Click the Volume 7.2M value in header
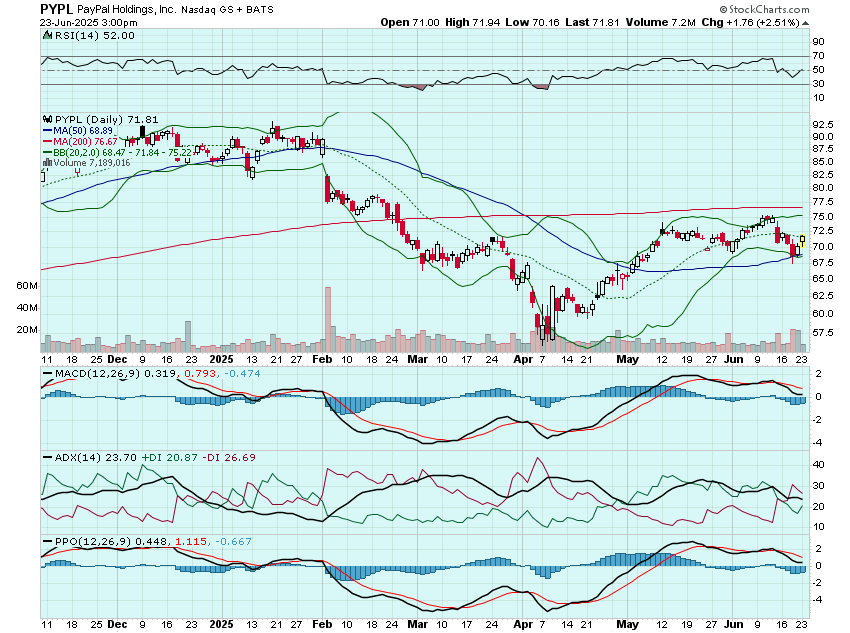This screenshot has width=850, height=633. pos(660,22)
